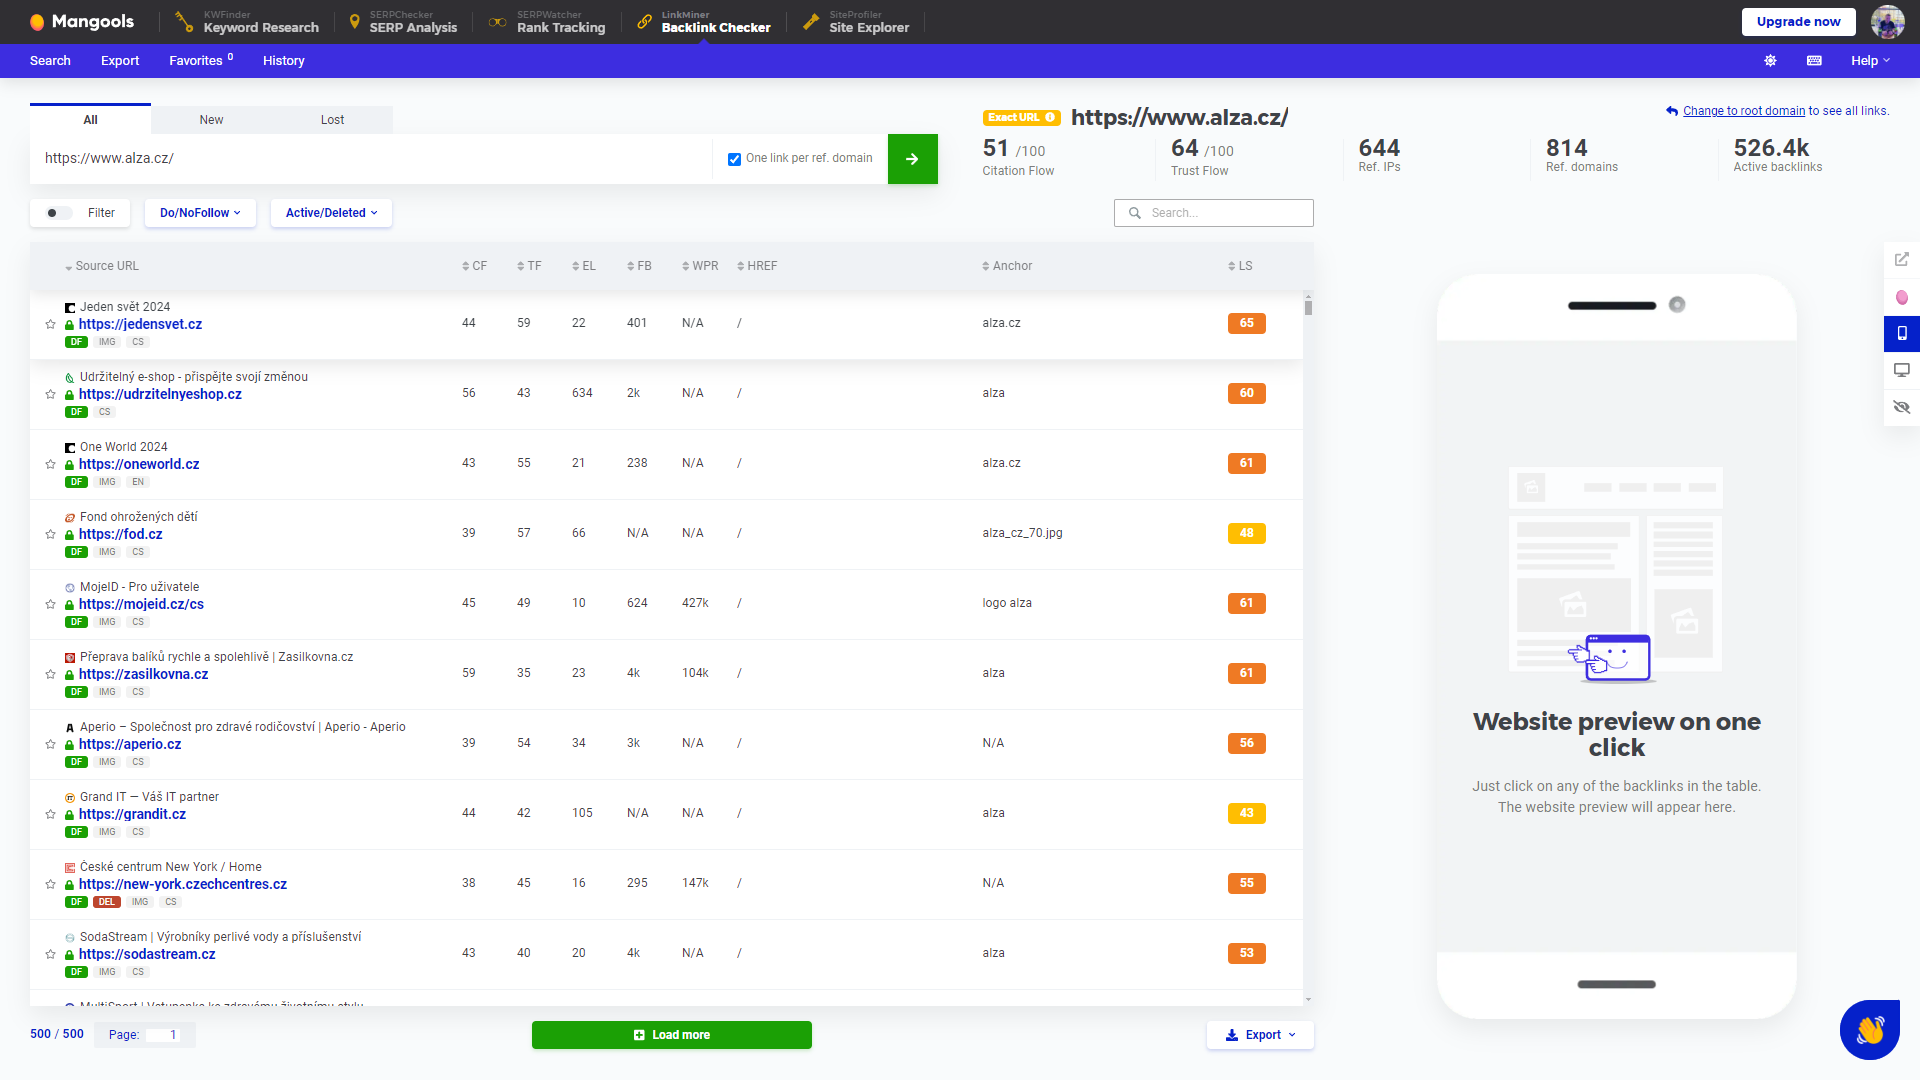Open keyboard shortcuts icon
1920x1080 pixels.
coord(1814,61)
